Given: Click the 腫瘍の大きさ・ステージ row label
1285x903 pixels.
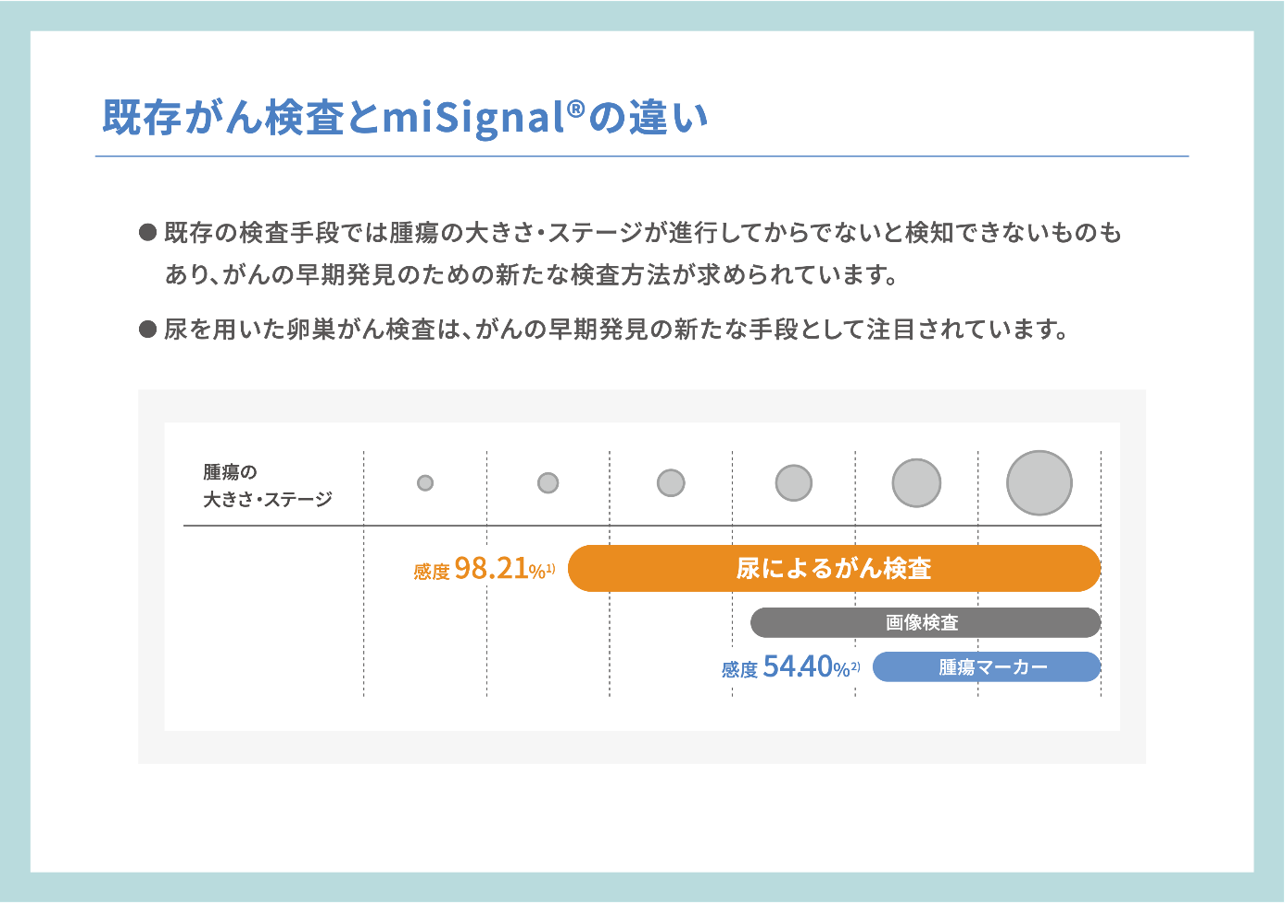Looking at the screenshot, I should coord(267,484).
